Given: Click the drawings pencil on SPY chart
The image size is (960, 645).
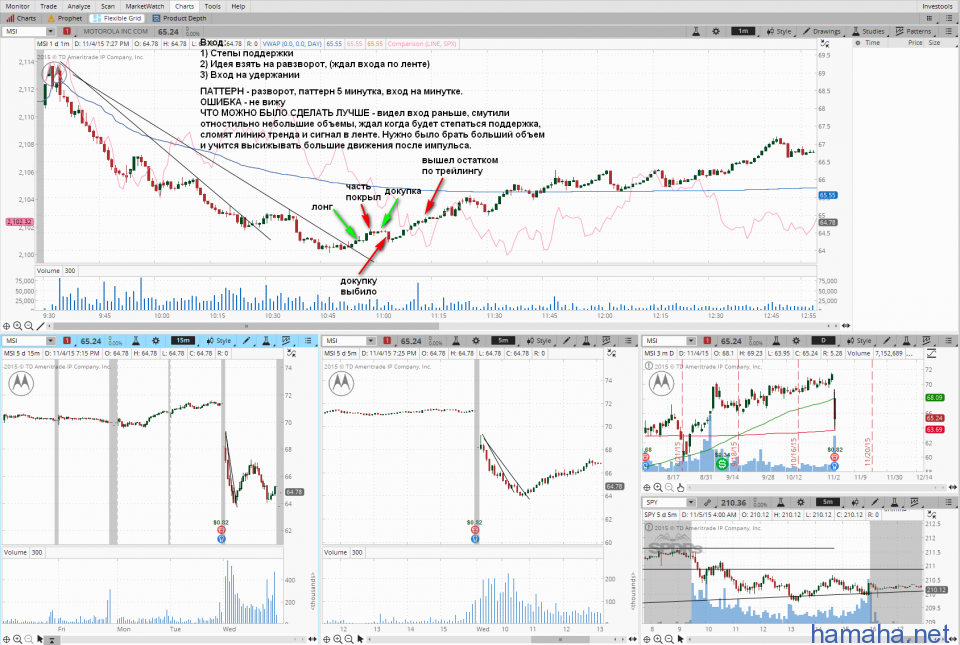Looking at the screenshot, I should click(x=875, y=502).
